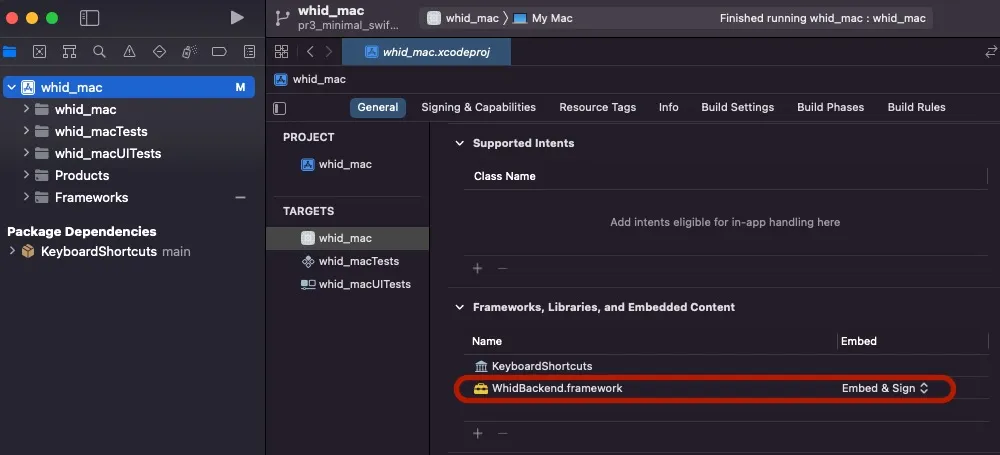This screenshot has width=1000, height=455.
Task: Click the Package Dependencies heading
Action: pos(82,232)
